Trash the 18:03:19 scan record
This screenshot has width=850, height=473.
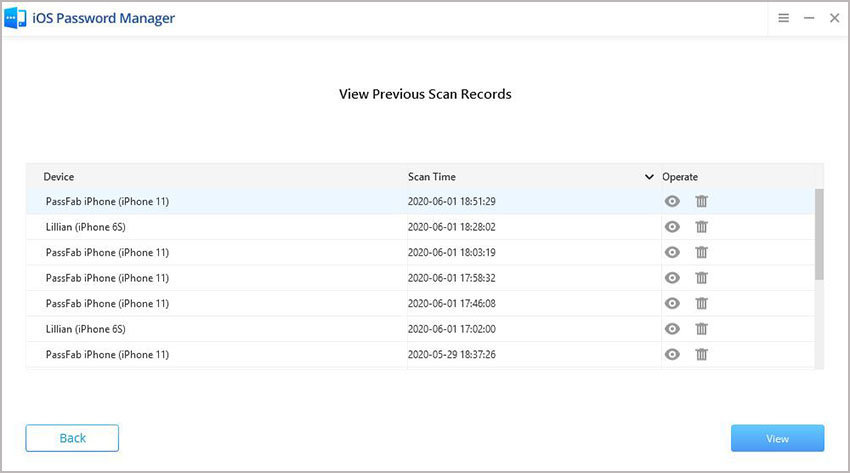point(701,252)
